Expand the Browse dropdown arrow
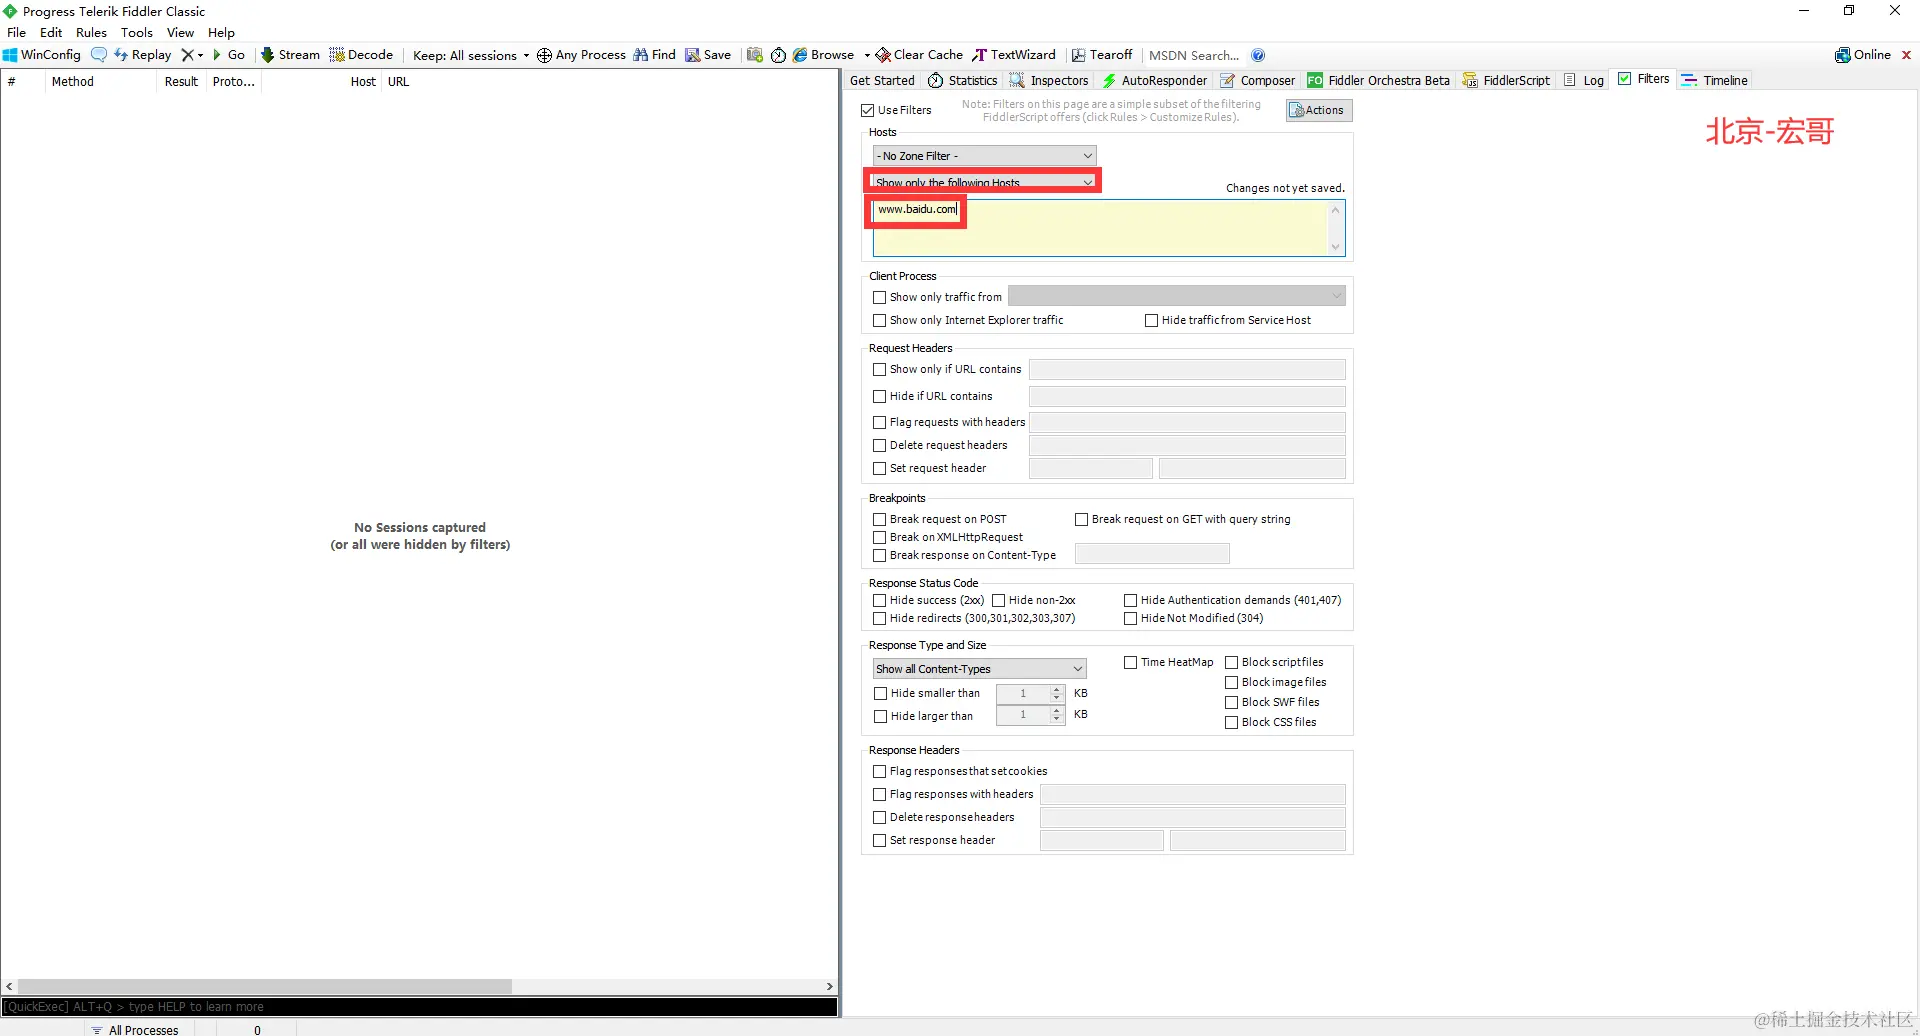This screenshot has height=1036, width=1920. tap(867, 55)
